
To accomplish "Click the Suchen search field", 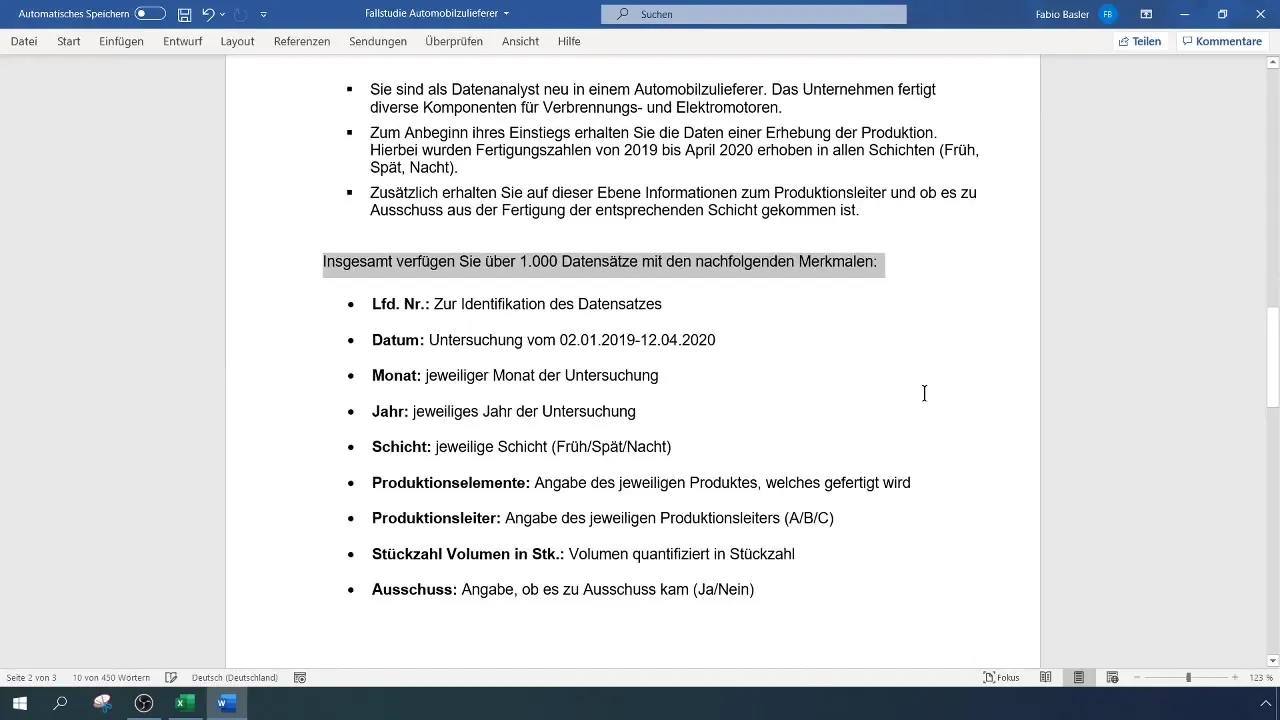I will 754,14.
